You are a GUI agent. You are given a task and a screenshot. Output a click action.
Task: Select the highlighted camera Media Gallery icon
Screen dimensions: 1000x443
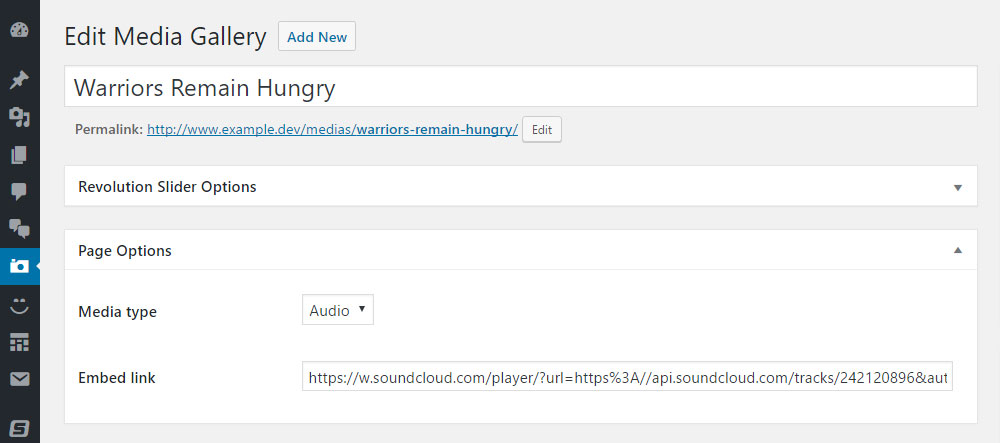[x=19, y=266]
